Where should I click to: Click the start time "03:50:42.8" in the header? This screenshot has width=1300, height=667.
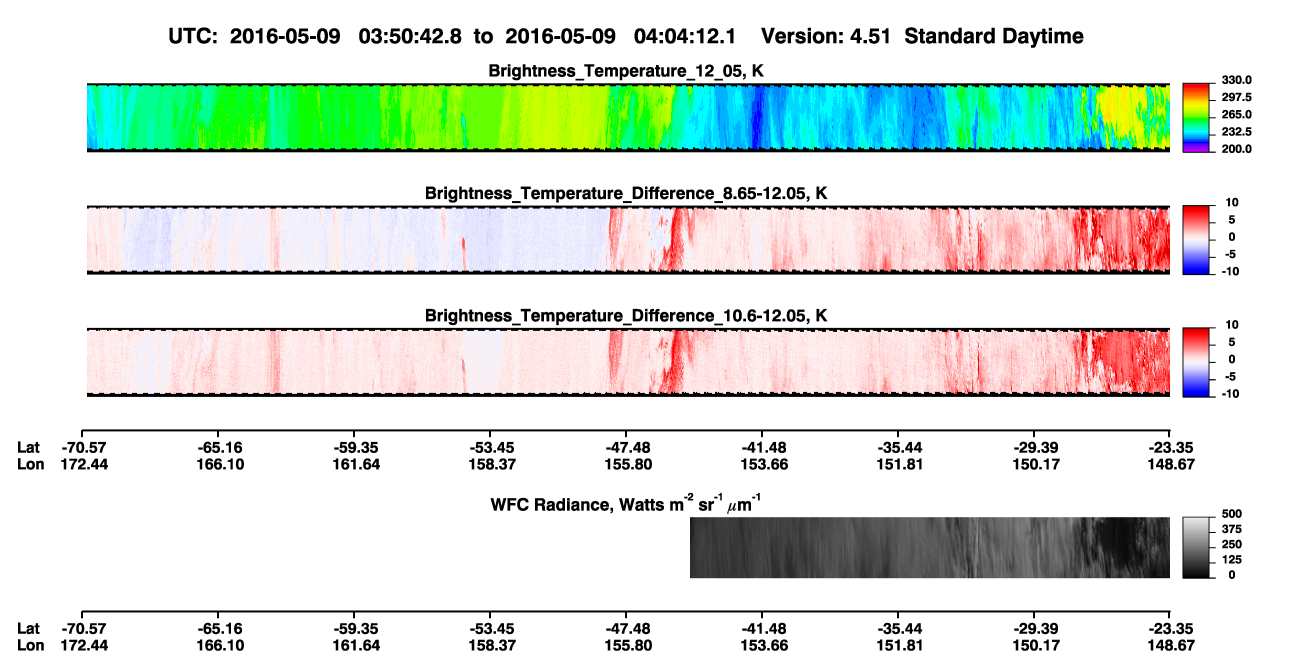click(412, 36)
